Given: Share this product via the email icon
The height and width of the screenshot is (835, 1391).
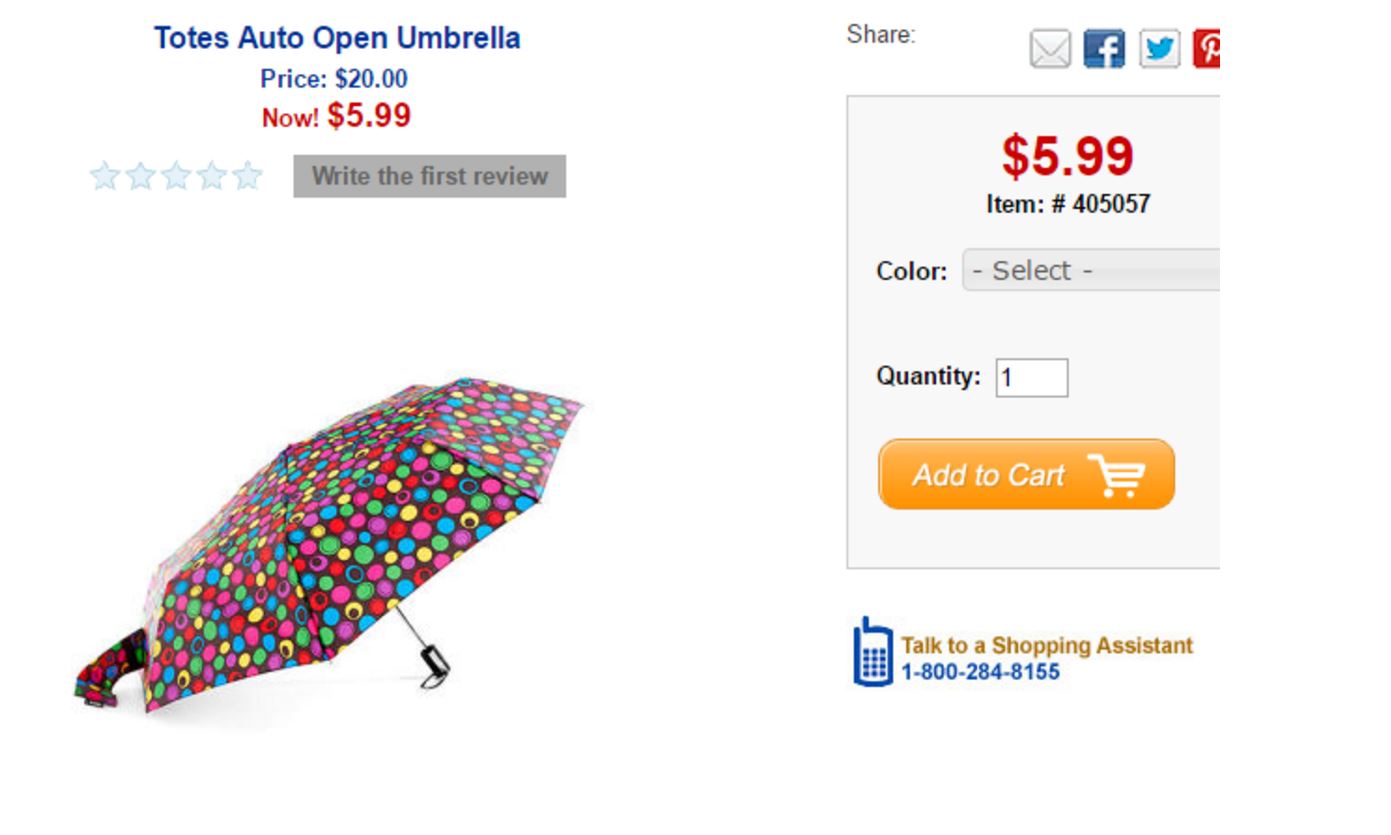Looking at the screenshot, I should tap(1050, 49).
